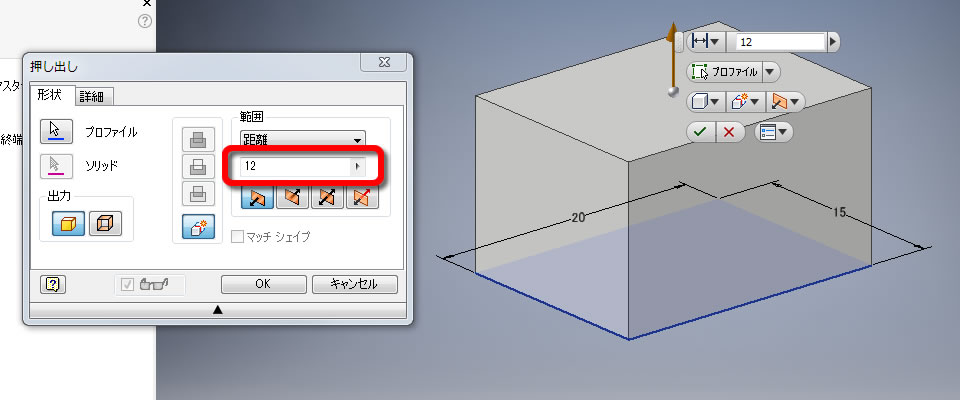Select asymmetric extrude direction icon
This screenshot has height=400, width=960.
(x=362, y=197)
